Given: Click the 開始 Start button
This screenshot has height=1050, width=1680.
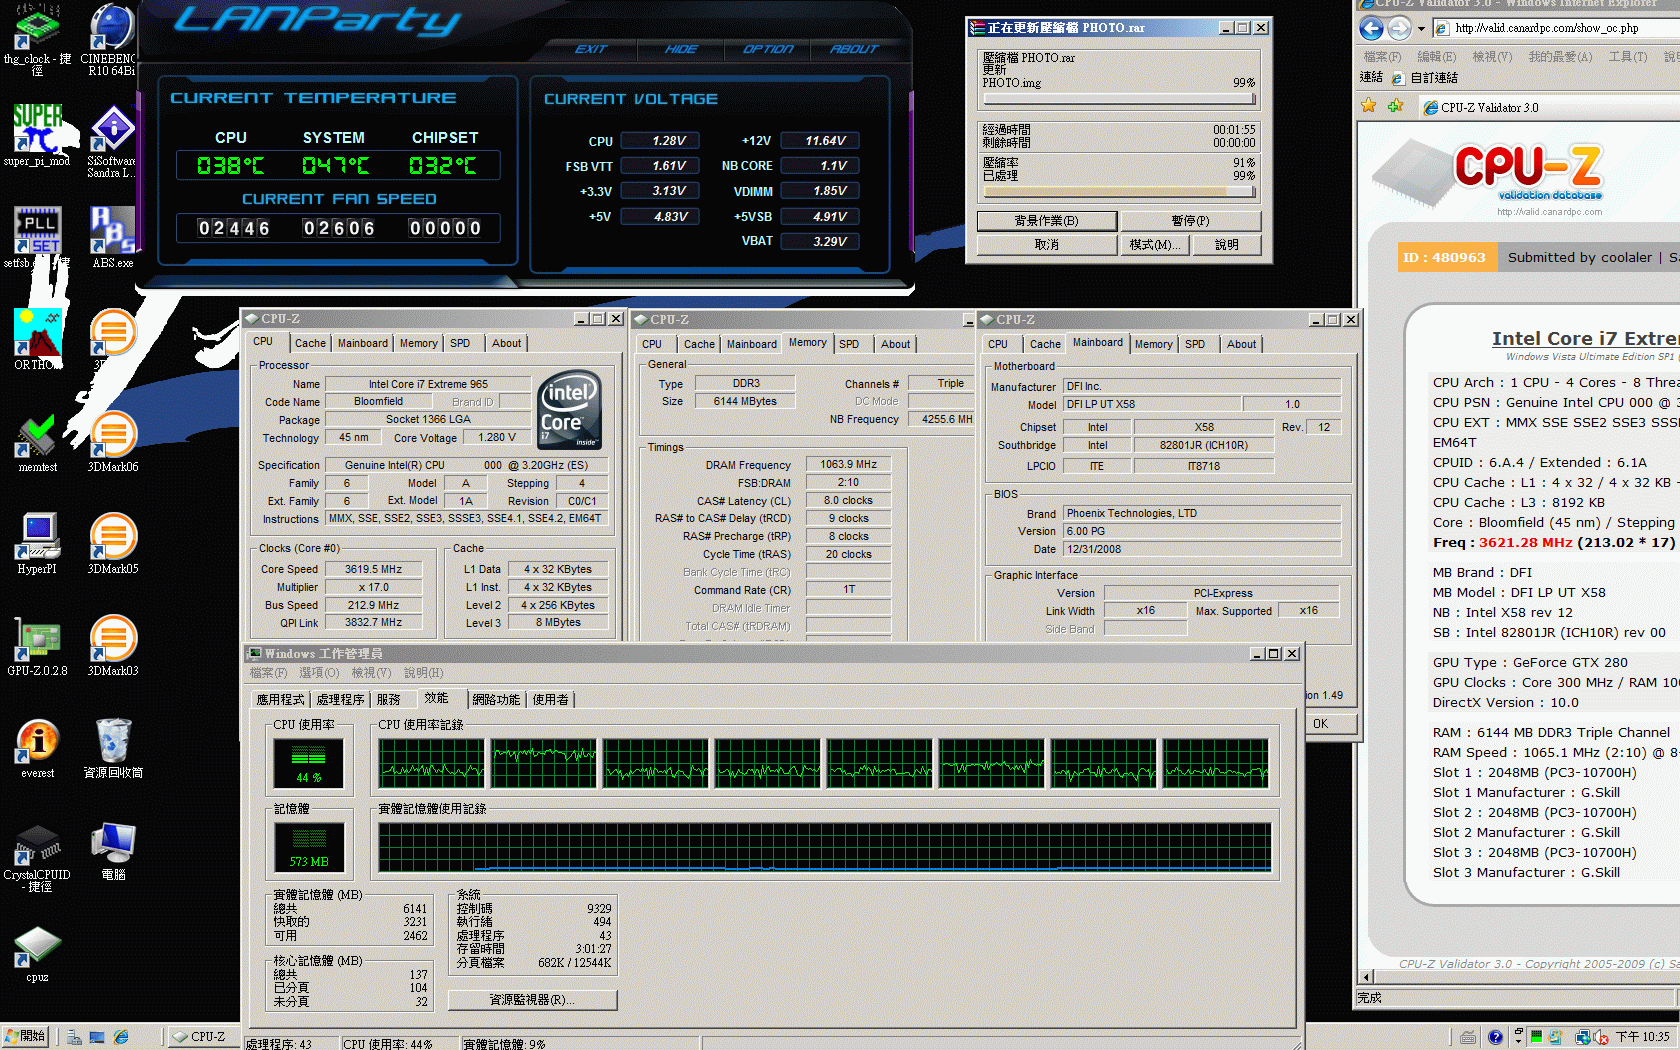Looking at the screenshot, I should point(25,1036).
